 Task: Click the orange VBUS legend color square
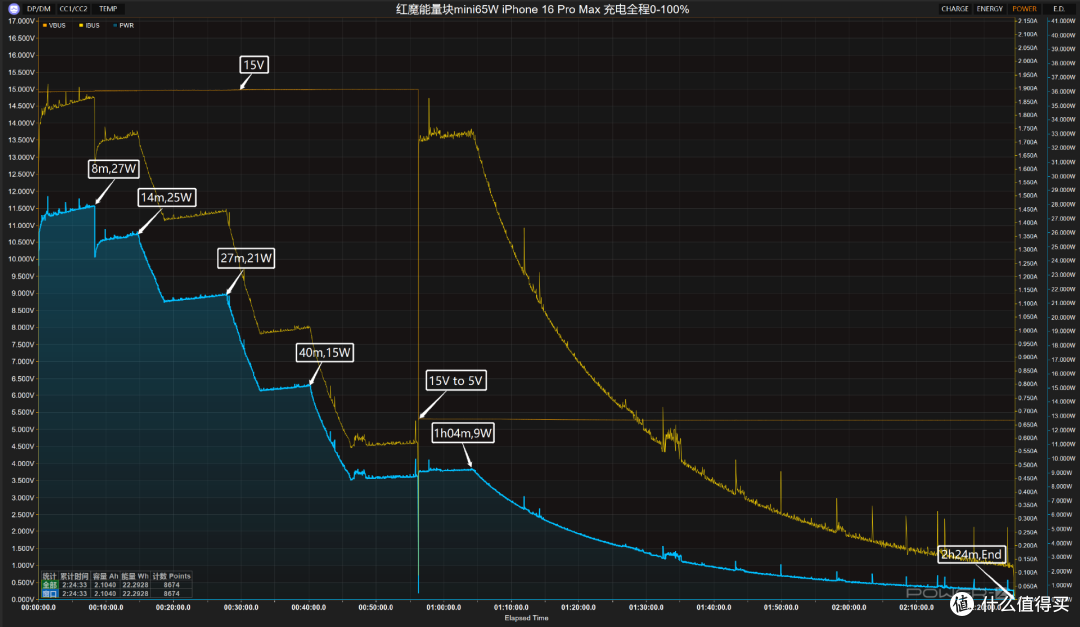click(45, 25)
